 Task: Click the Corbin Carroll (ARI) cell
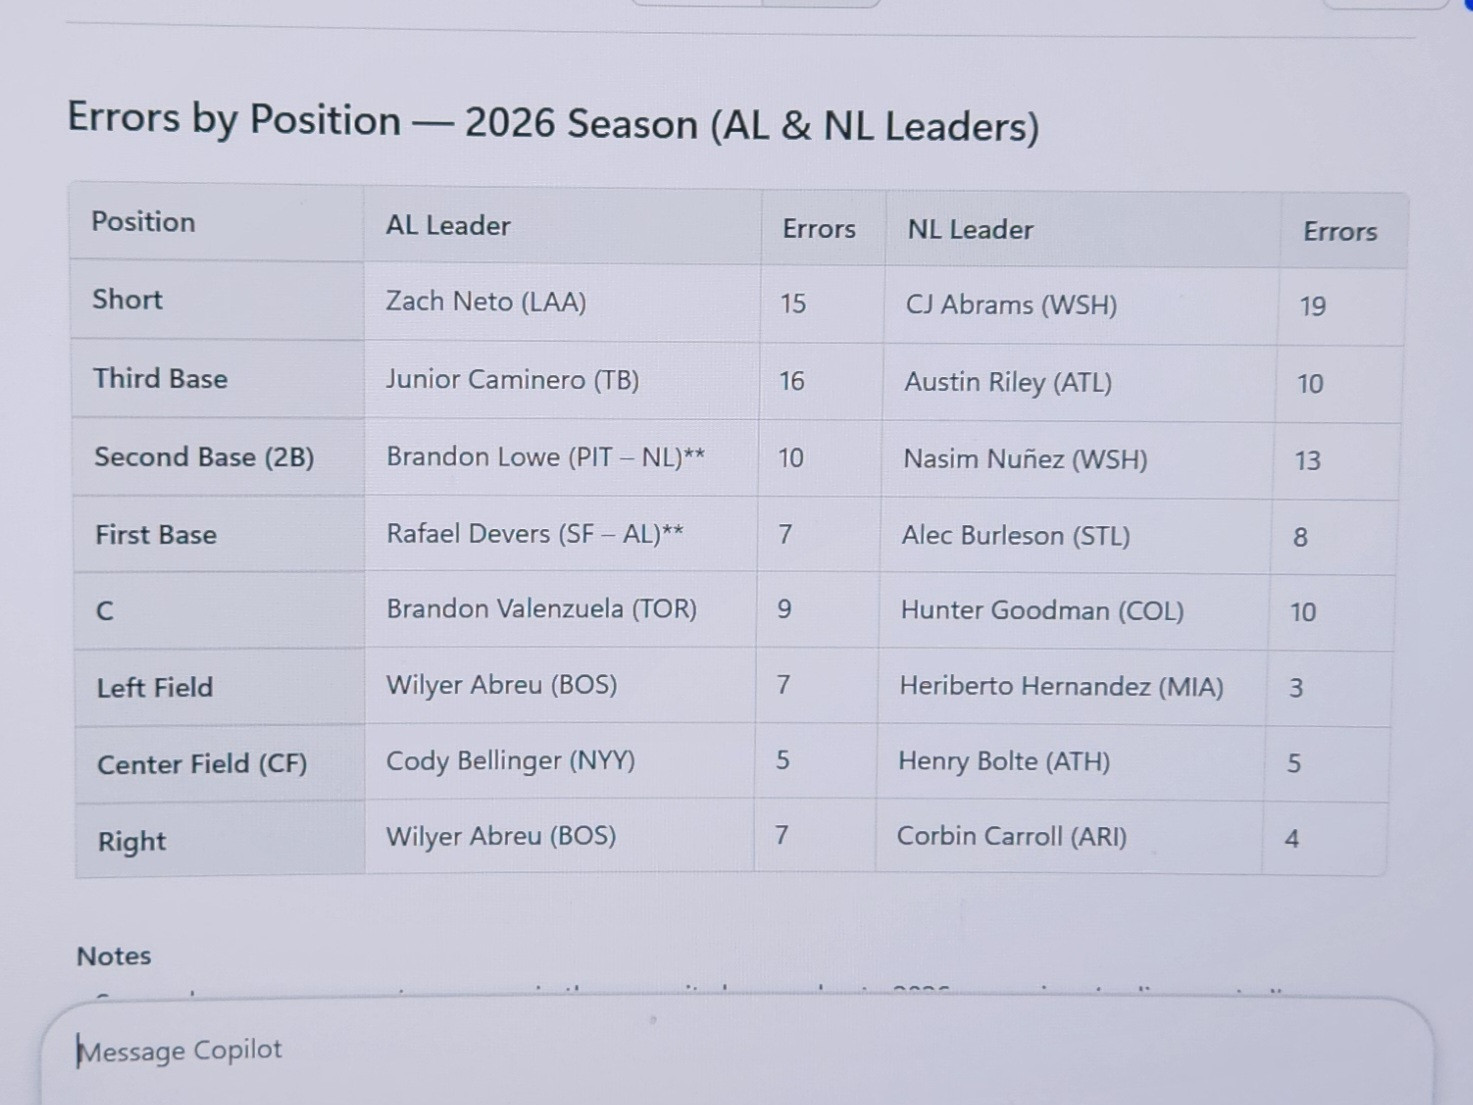(1068, 838)
